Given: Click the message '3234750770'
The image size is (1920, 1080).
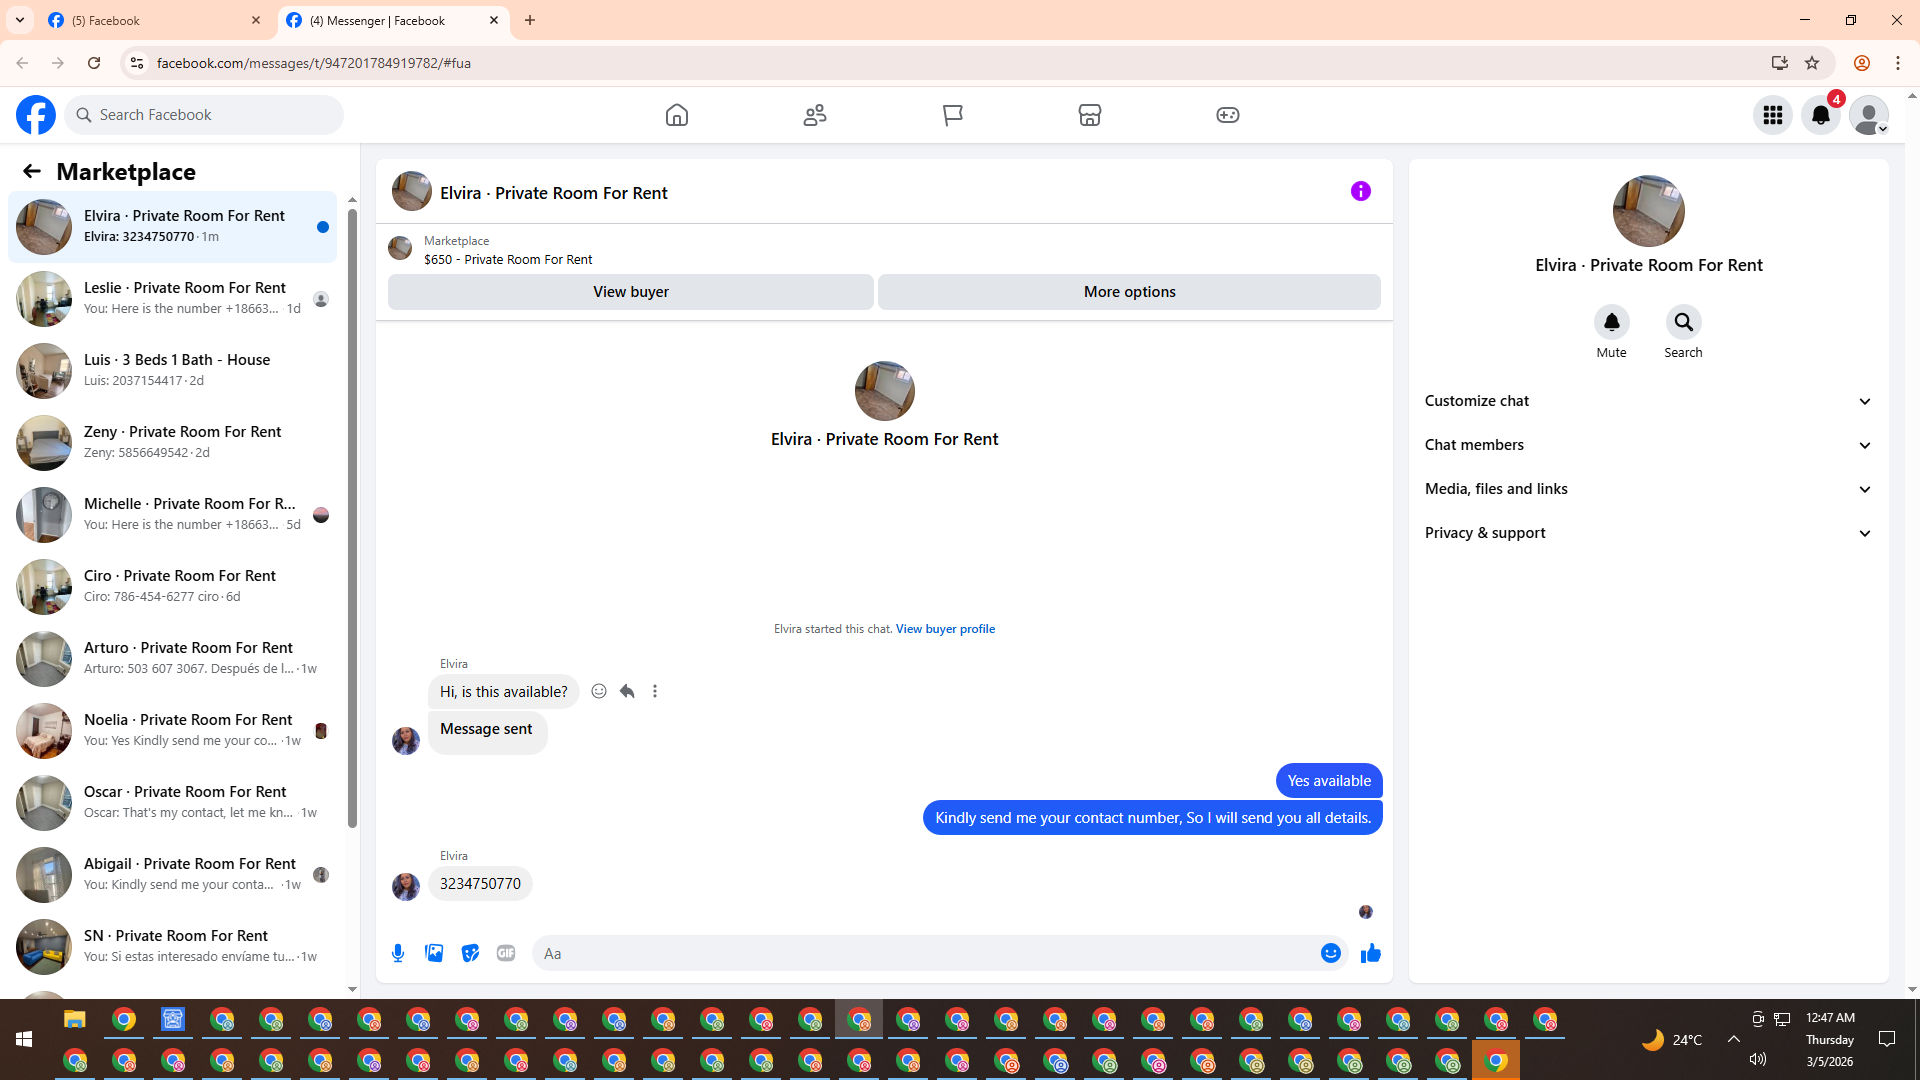Looking at the screenshot, I should 480,884.
